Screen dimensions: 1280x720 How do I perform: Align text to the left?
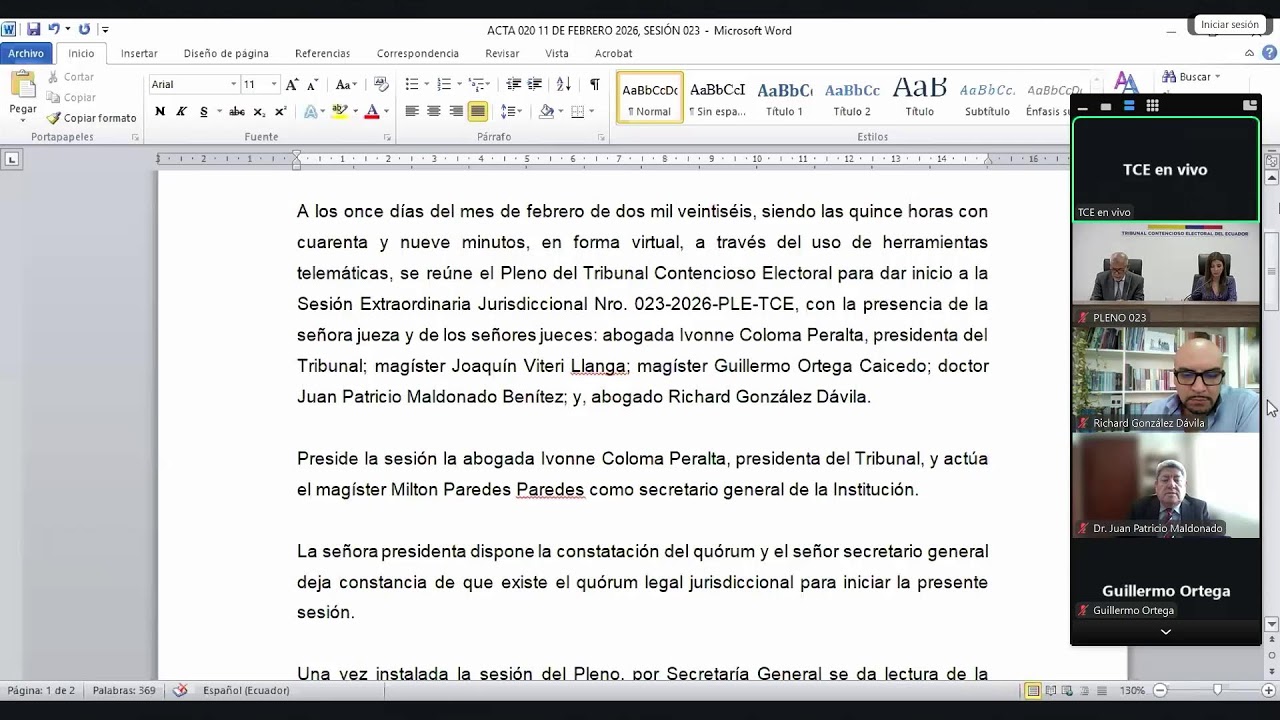click(x=412, y=112)
